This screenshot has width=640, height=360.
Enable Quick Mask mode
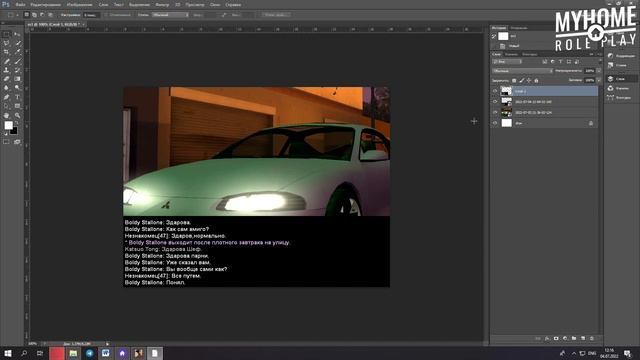tap(6, 142)
